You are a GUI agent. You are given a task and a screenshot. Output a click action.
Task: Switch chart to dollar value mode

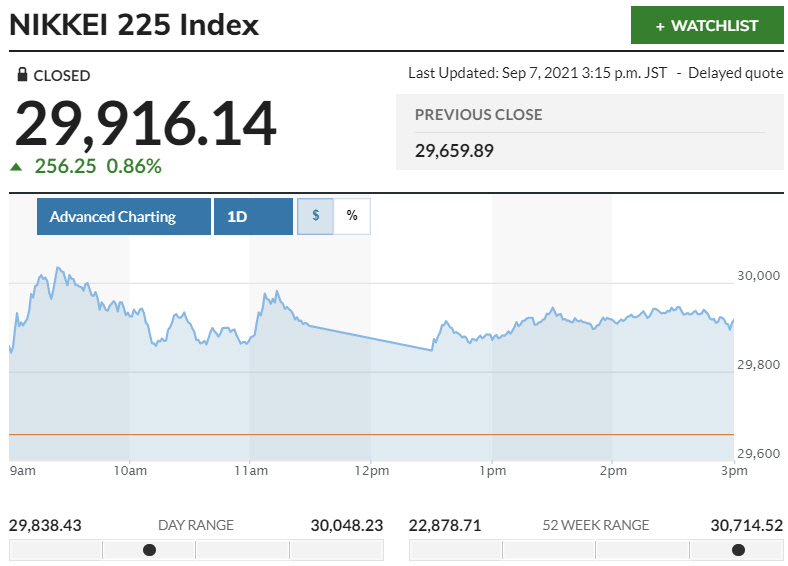tap(315, 216)
